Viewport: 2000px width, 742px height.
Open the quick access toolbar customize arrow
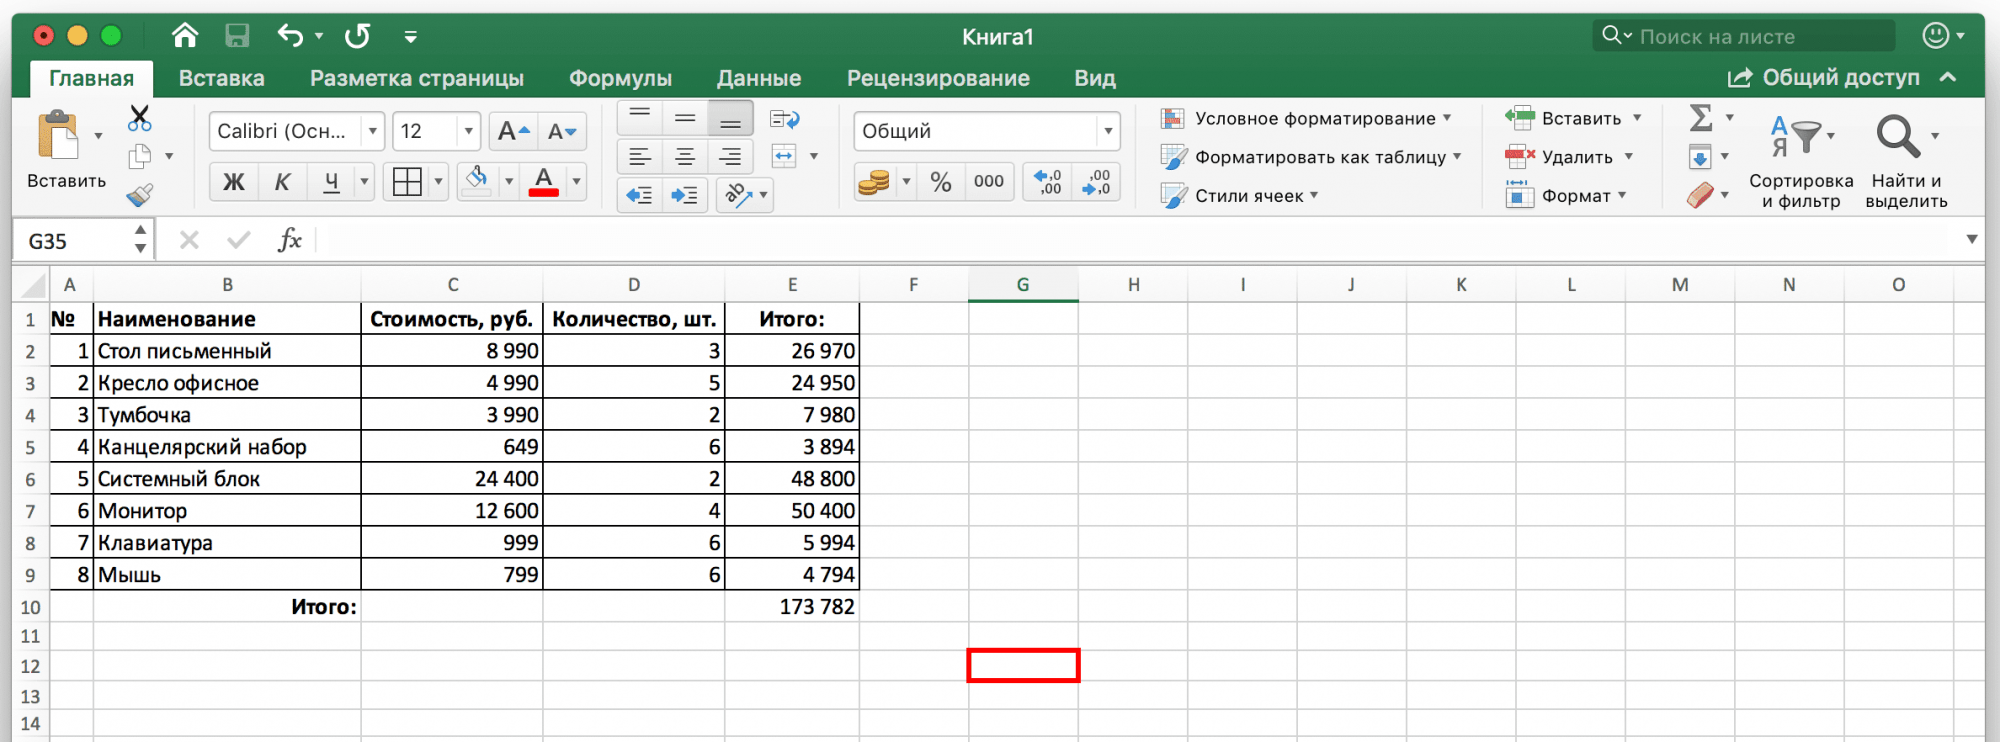(410, 37)
